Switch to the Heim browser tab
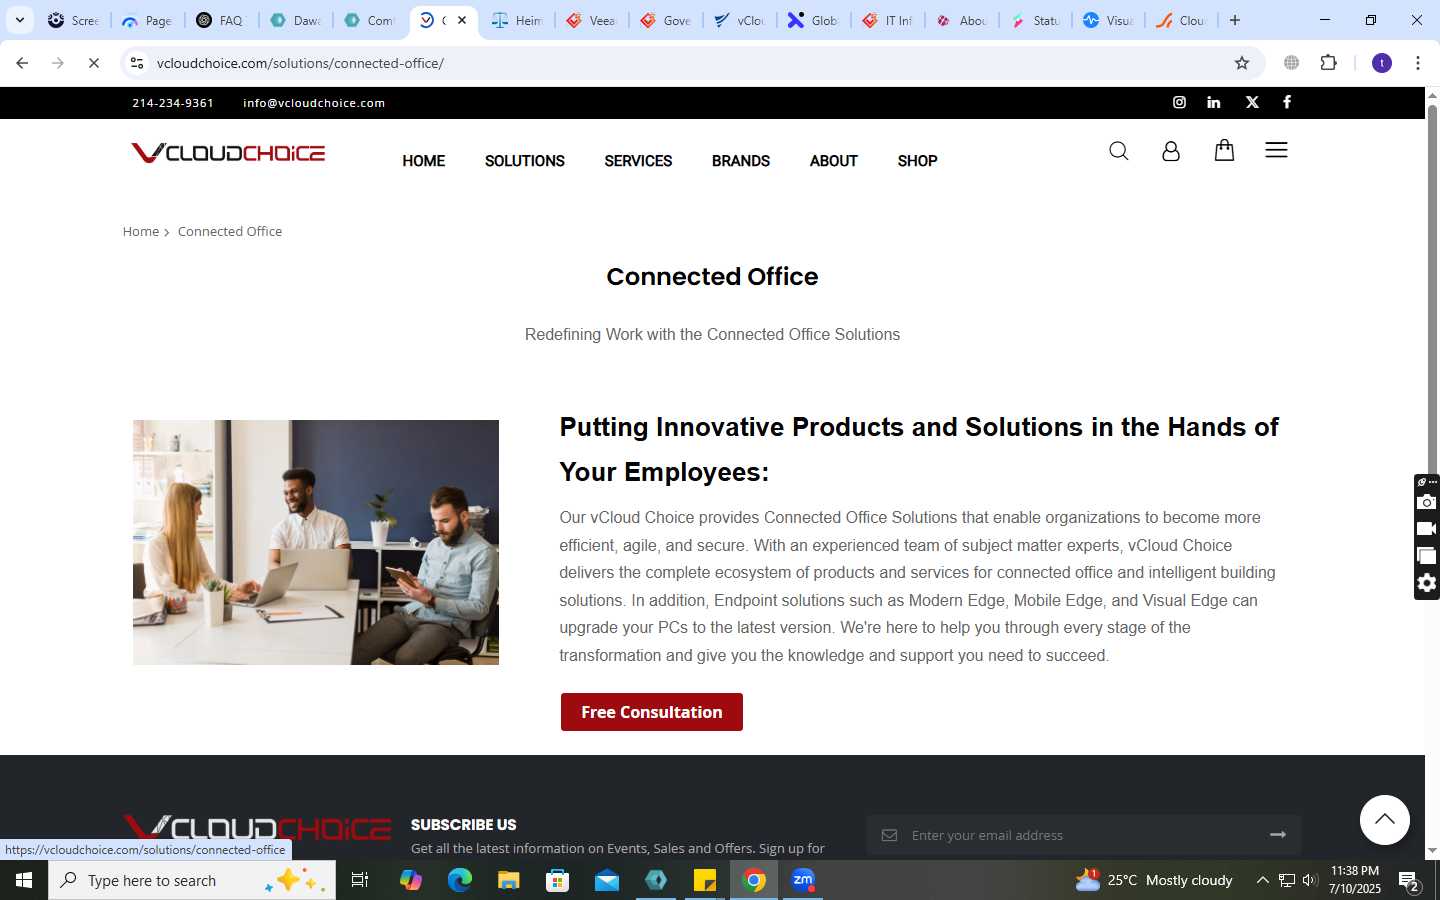This screenshot has height=900, width=1440. (x=518, y=20)
